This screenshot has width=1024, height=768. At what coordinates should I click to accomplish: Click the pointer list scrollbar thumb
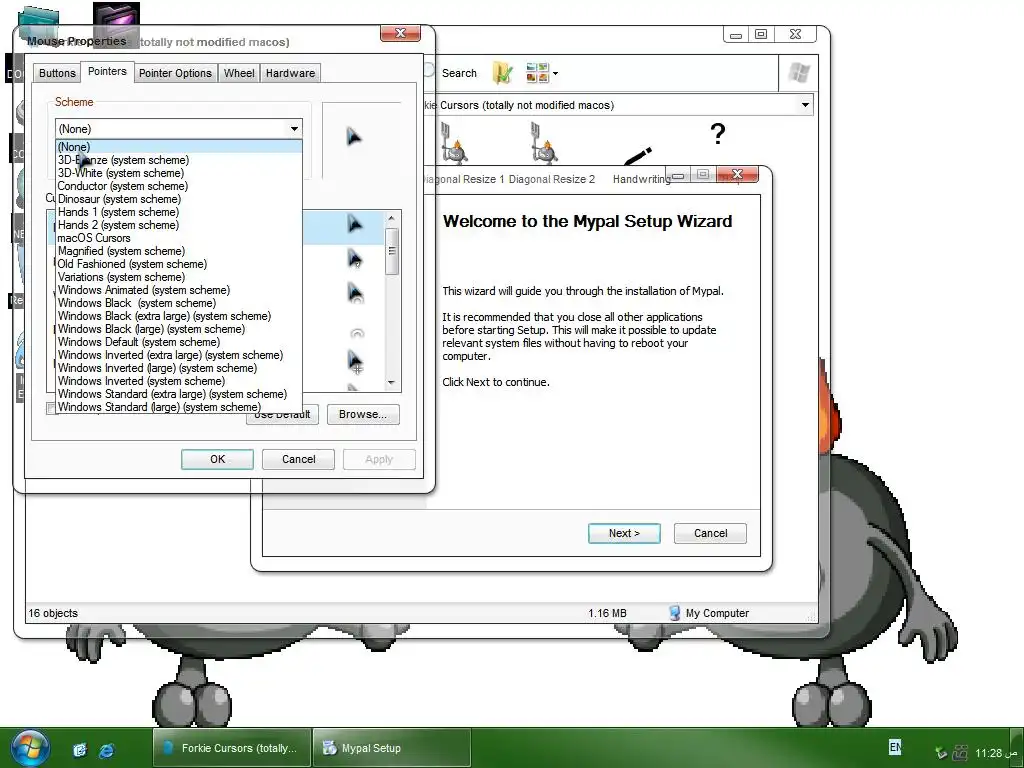point(392,251)
